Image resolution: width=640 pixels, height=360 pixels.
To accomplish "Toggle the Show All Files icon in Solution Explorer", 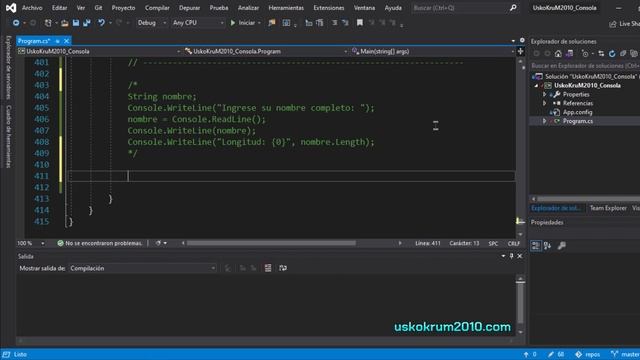I will point(633,54).
